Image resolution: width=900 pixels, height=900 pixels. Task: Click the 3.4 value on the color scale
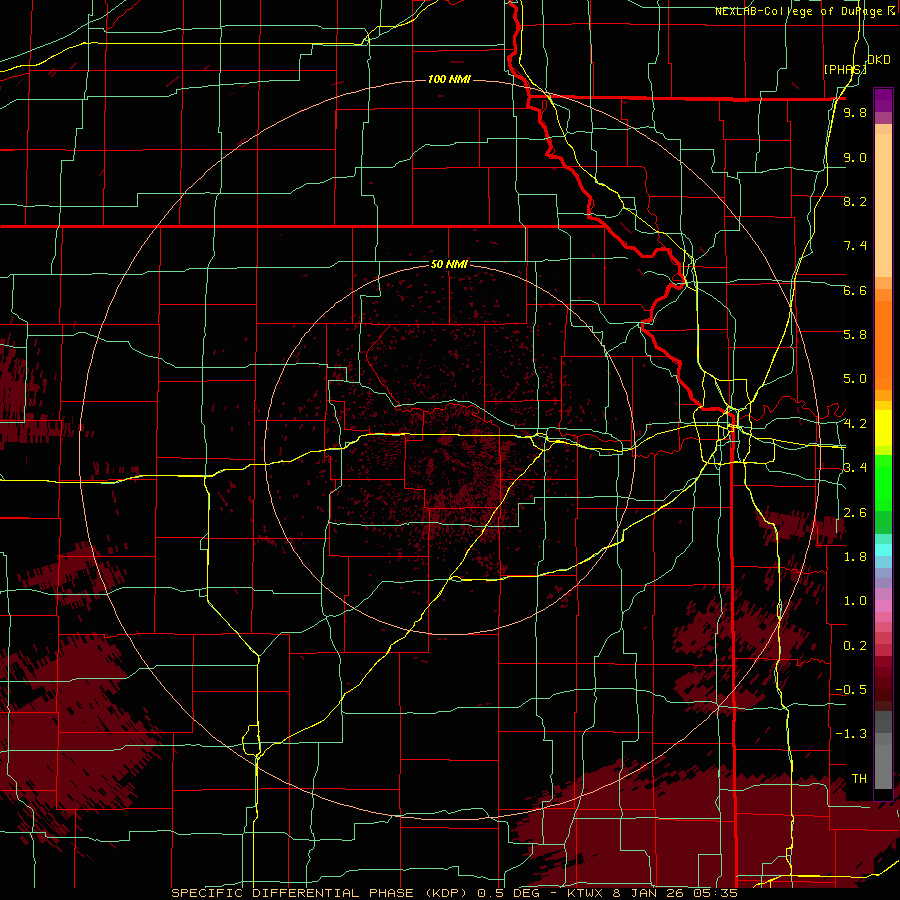(855, 468)
